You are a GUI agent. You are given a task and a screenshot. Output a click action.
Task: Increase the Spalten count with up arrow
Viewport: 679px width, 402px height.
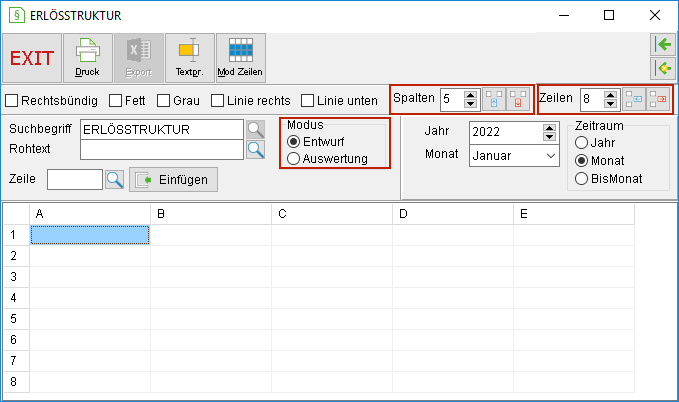470,95
